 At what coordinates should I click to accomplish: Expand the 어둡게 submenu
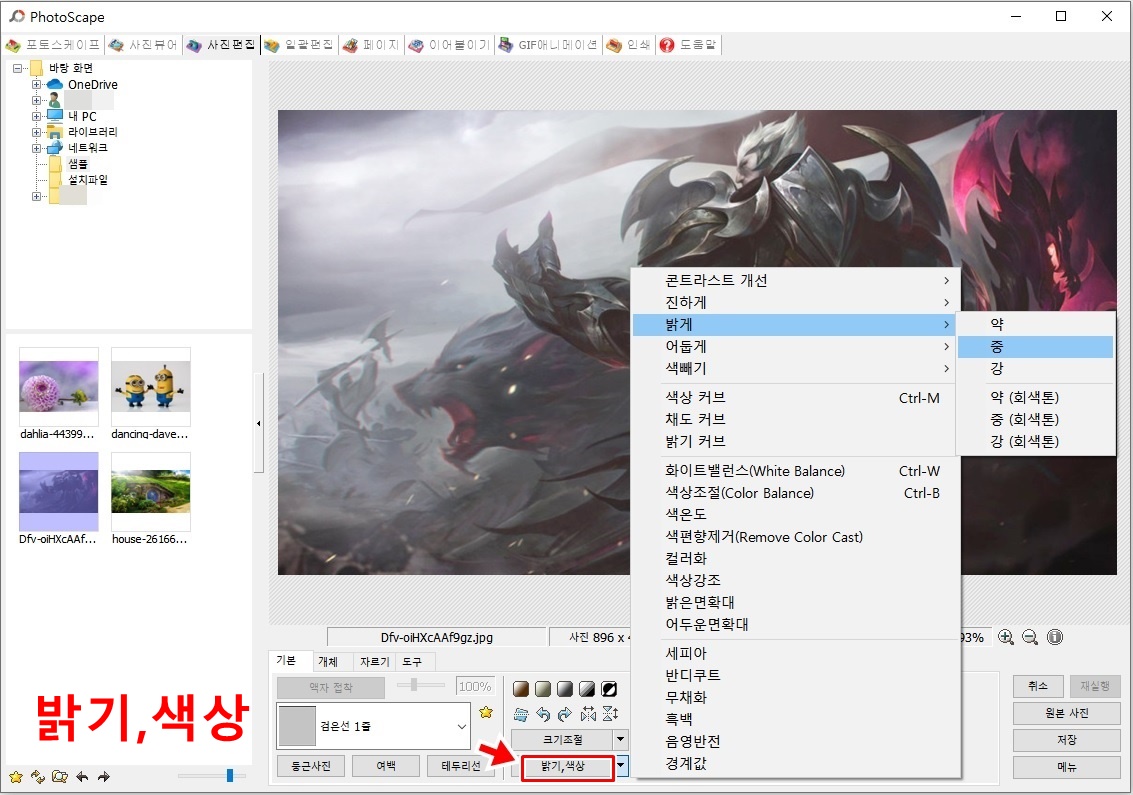click(x=796, y=347)
